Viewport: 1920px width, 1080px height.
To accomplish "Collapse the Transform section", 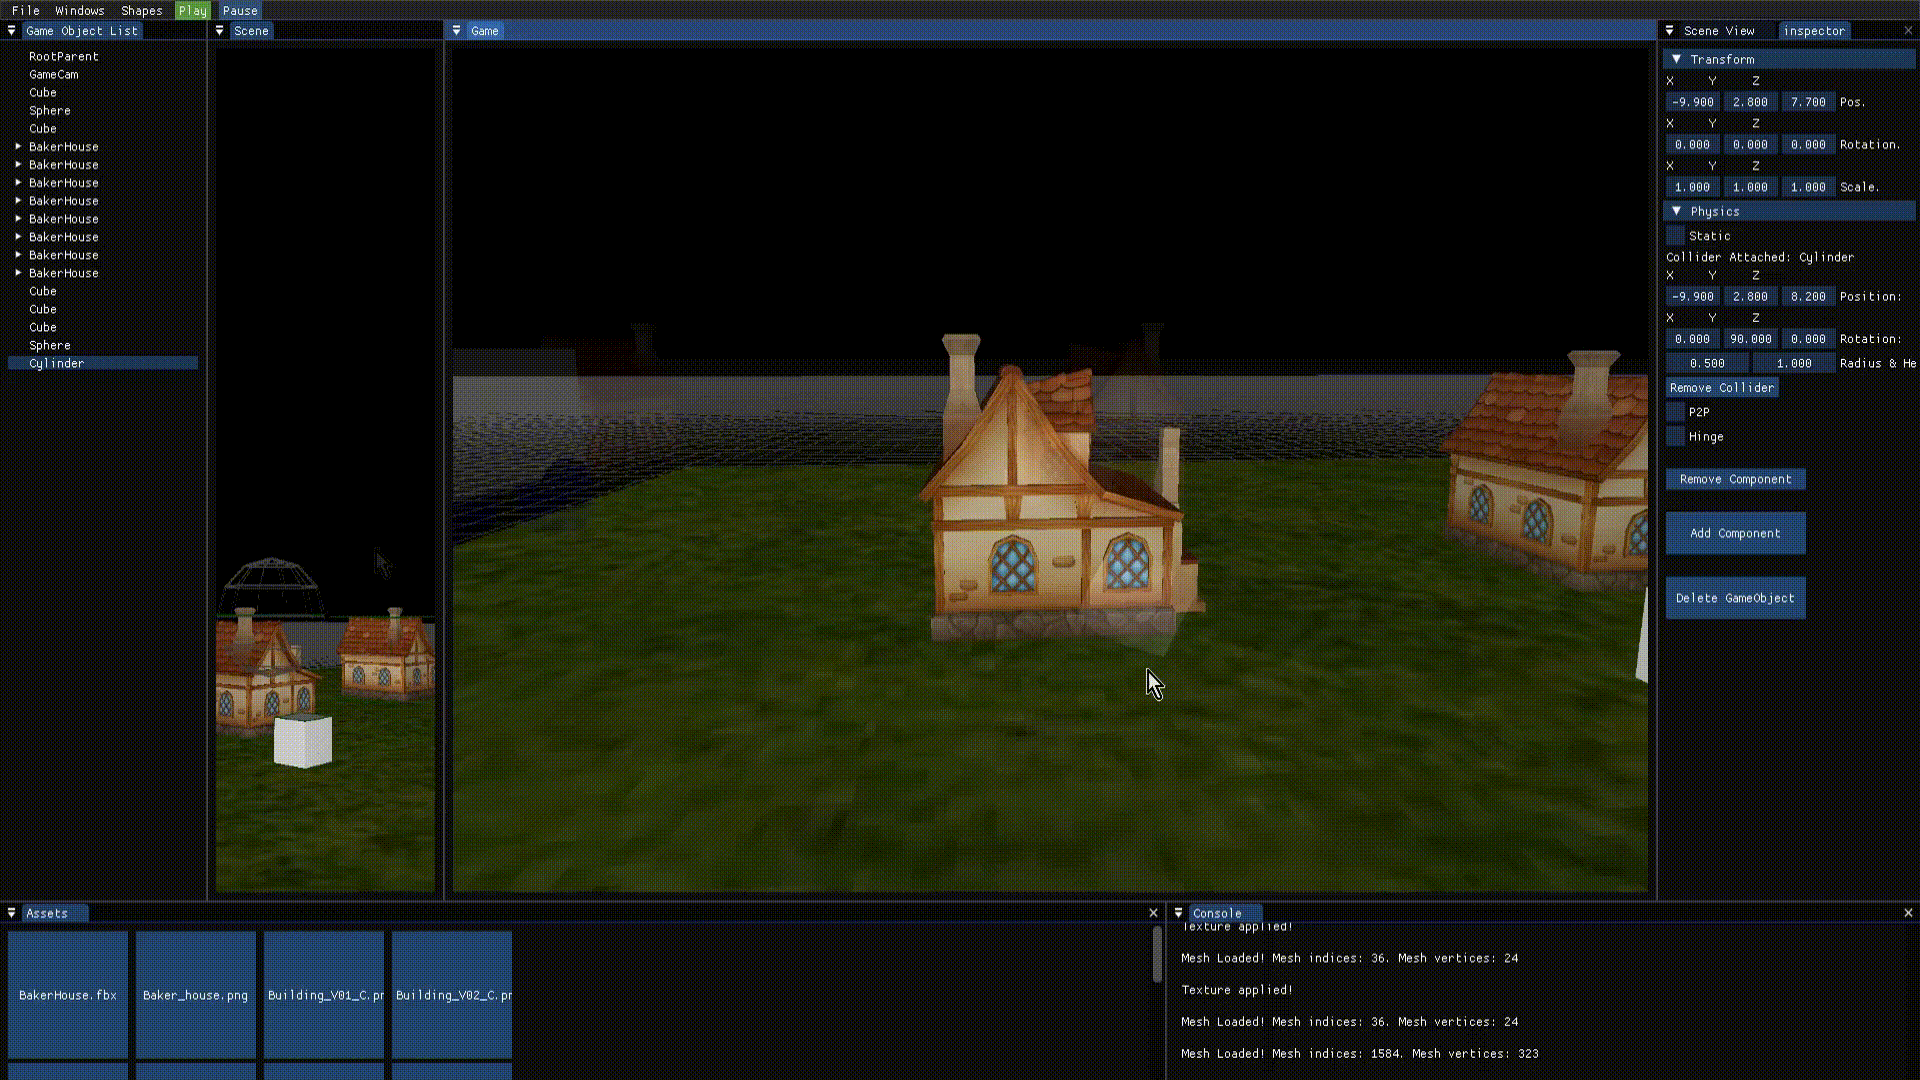I will (x=1677, y=59).
